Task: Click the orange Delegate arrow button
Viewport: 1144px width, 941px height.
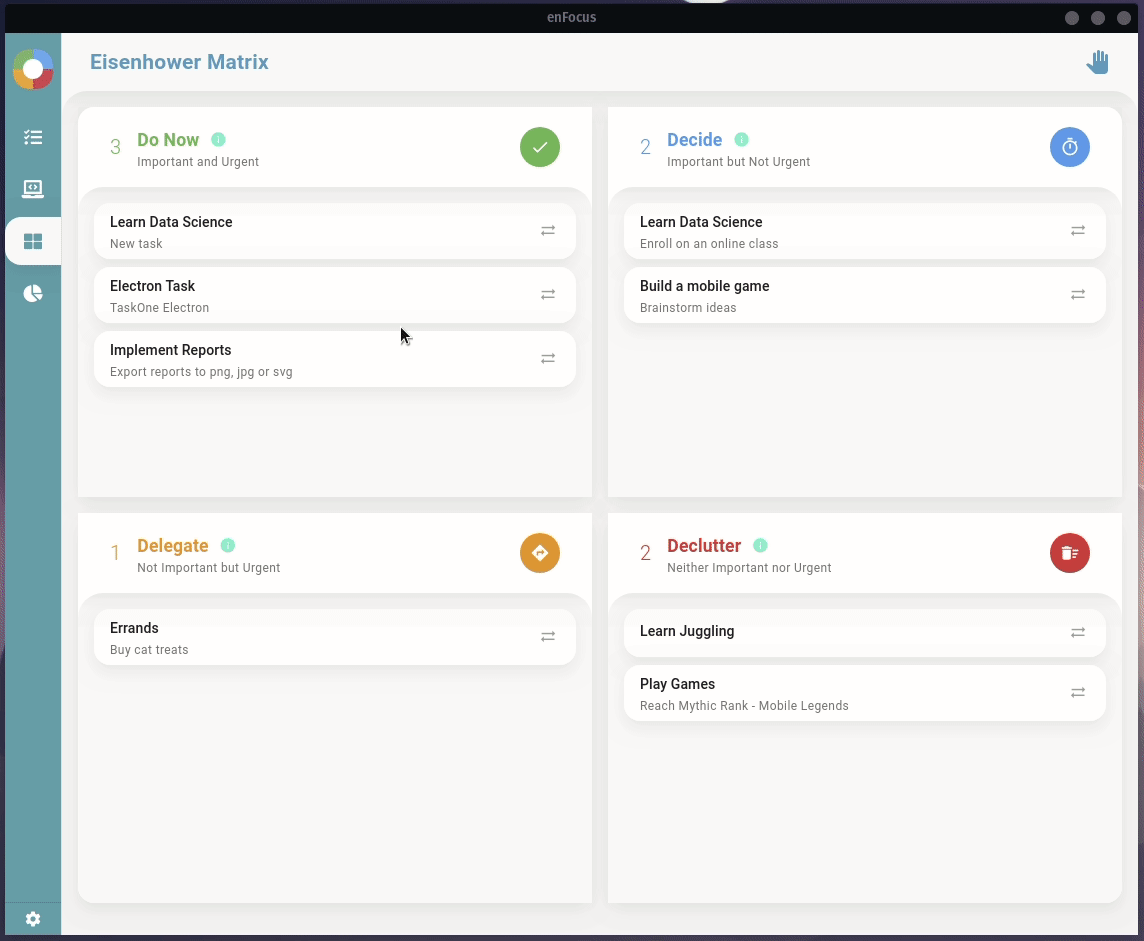Action: click(x=540, y=553)
